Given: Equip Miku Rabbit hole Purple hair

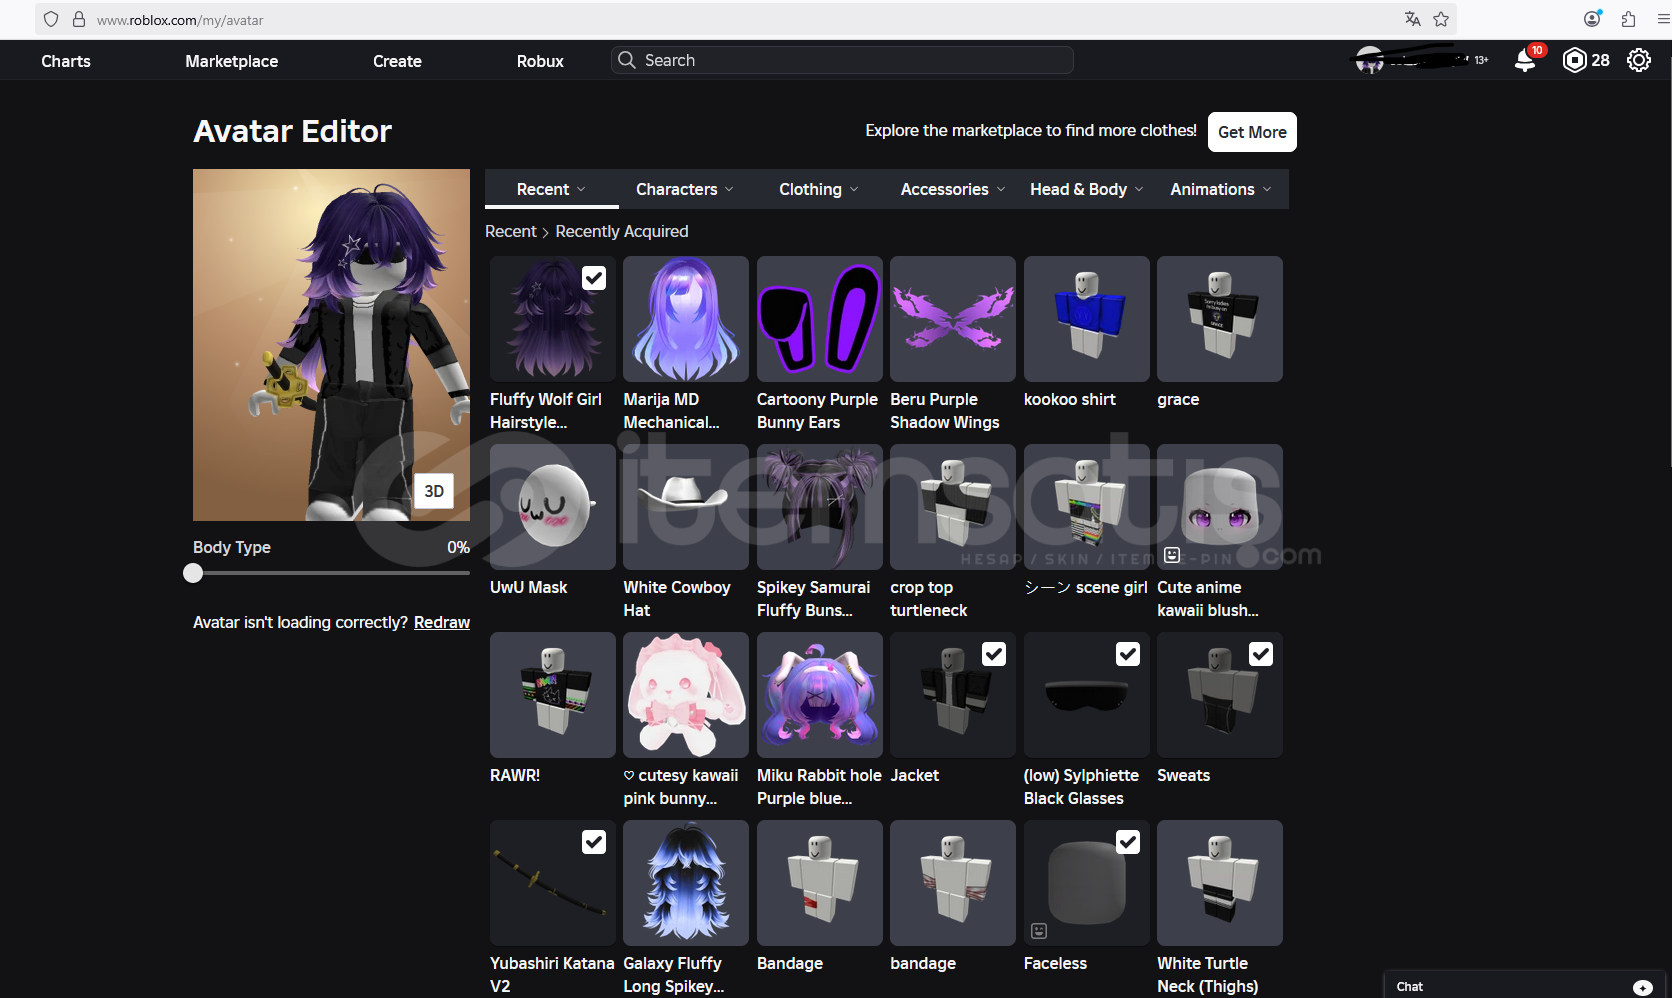Looking at the screenshot, I should [820, 695].
